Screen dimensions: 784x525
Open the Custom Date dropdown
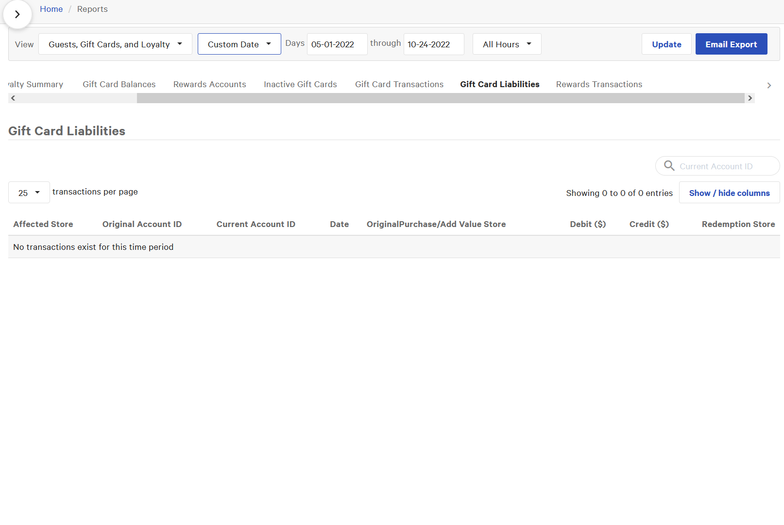[239, 44]
